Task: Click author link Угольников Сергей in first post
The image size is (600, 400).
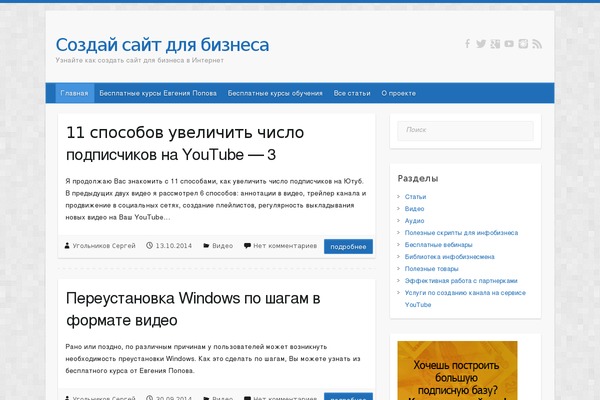Action: coord(104,246)
